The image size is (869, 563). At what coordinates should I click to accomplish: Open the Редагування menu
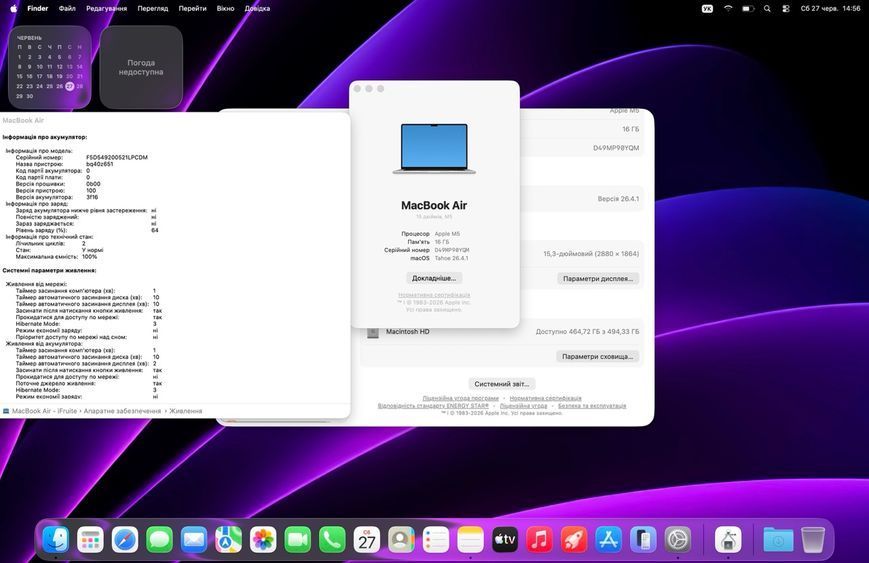106,8
